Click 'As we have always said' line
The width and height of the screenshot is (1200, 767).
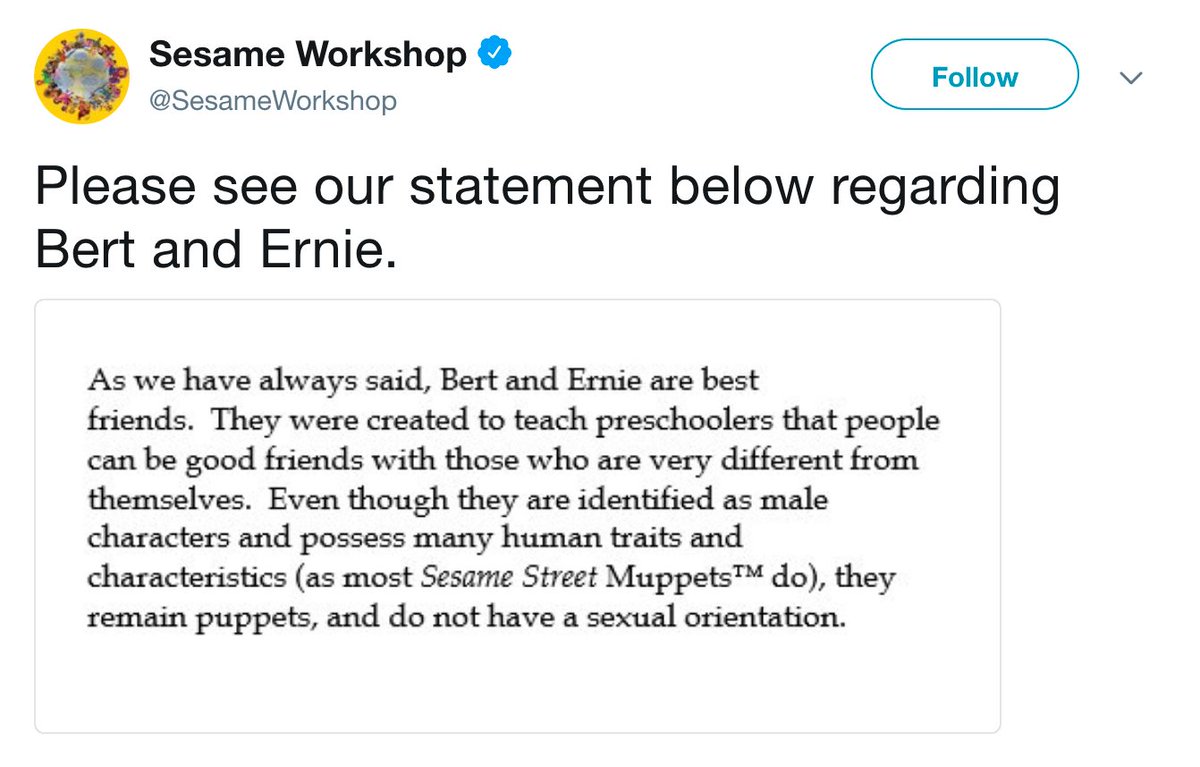260,380
